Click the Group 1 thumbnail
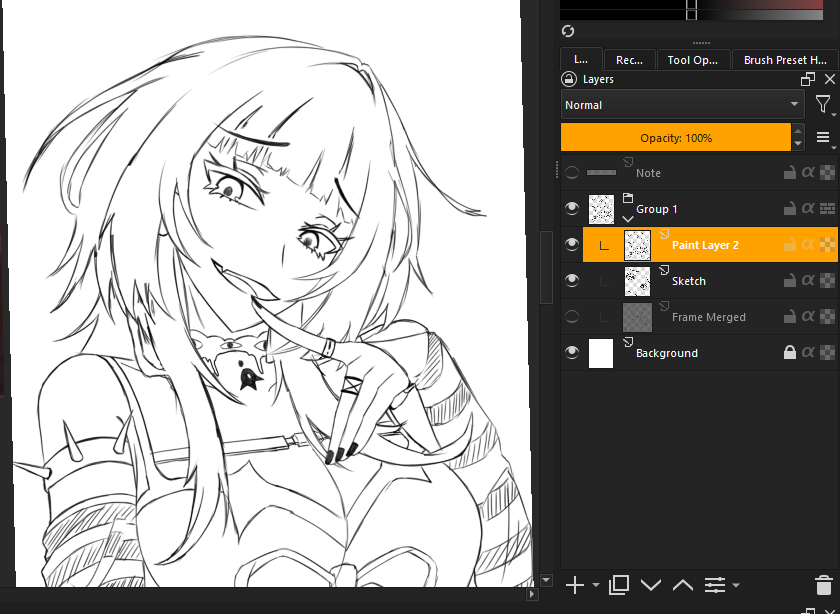840x614 pixels. pos(601,209)
